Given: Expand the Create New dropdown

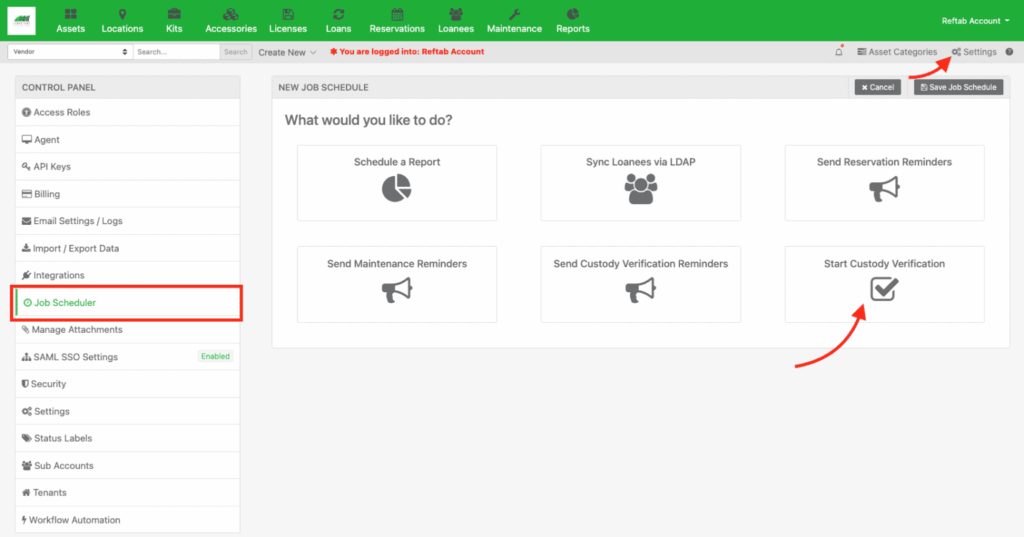Looking at the screenshot, I should [x=287, y=52].
